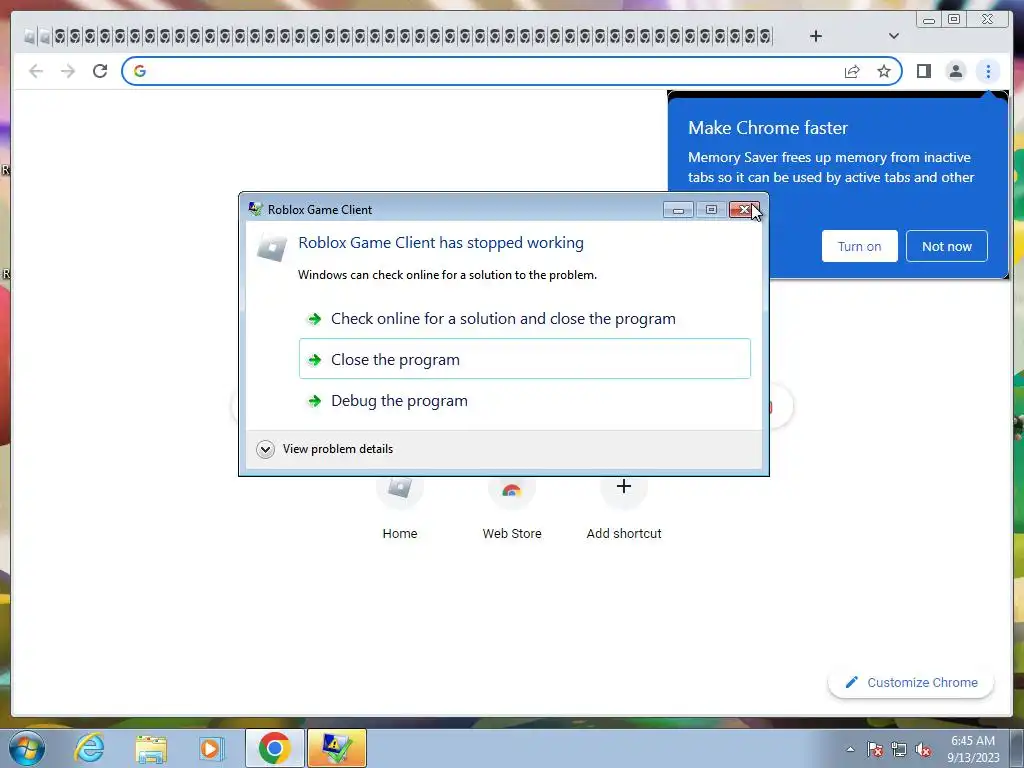Open the muted volume tray icon
This screenshot has width=1024, height=768.
[923, 750]
